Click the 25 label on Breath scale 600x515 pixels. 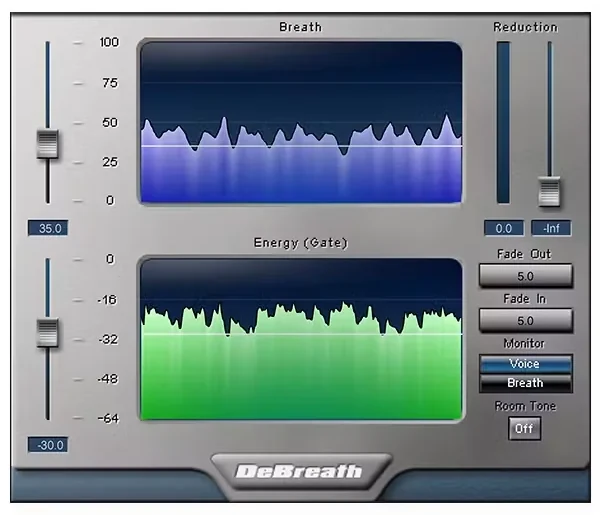click(110, 162)
